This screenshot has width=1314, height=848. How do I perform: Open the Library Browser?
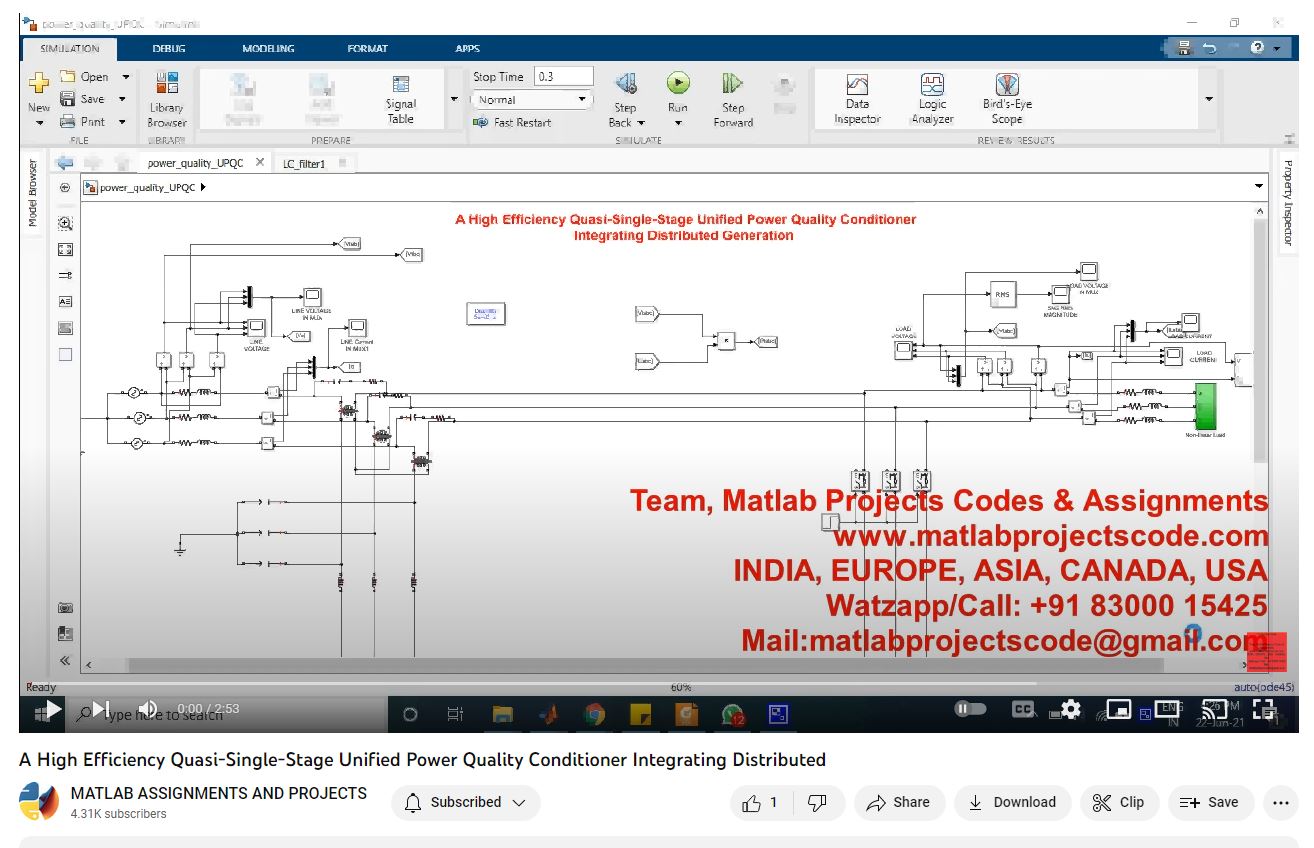point(167,98)
